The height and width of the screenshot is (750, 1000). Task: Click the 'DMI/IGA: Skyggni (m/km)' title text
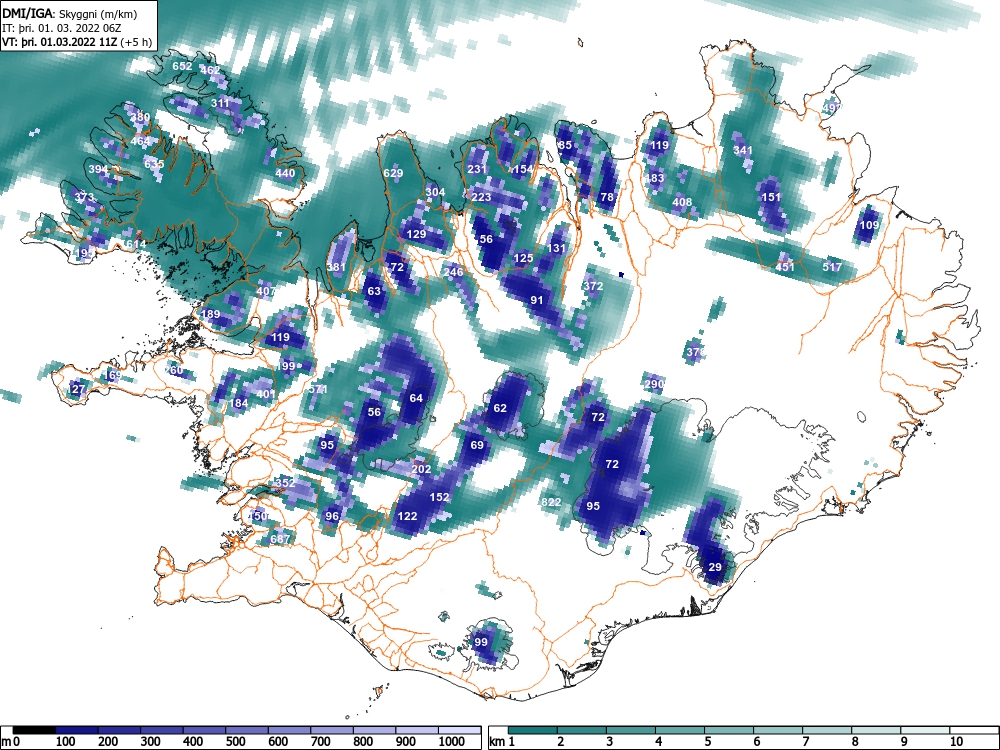(x=70, y=13)
